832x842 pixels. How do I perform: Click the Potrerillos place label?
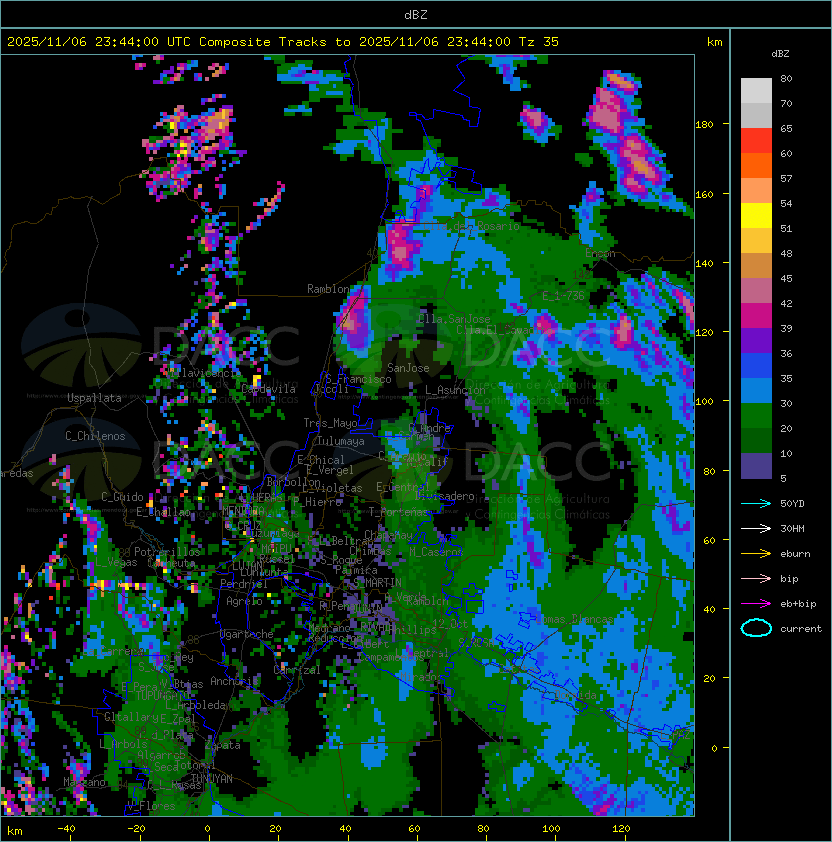(167, 551)
